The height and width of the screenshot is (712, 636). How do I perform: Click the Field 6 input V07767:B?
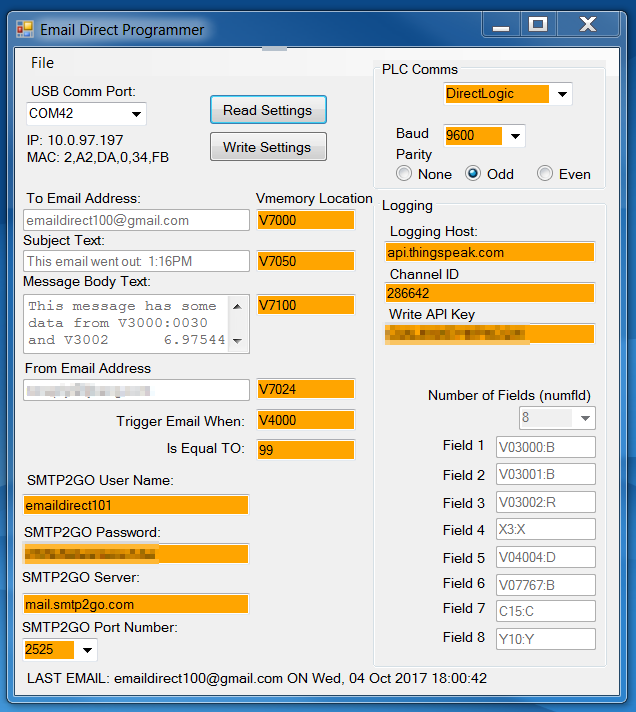546,585
